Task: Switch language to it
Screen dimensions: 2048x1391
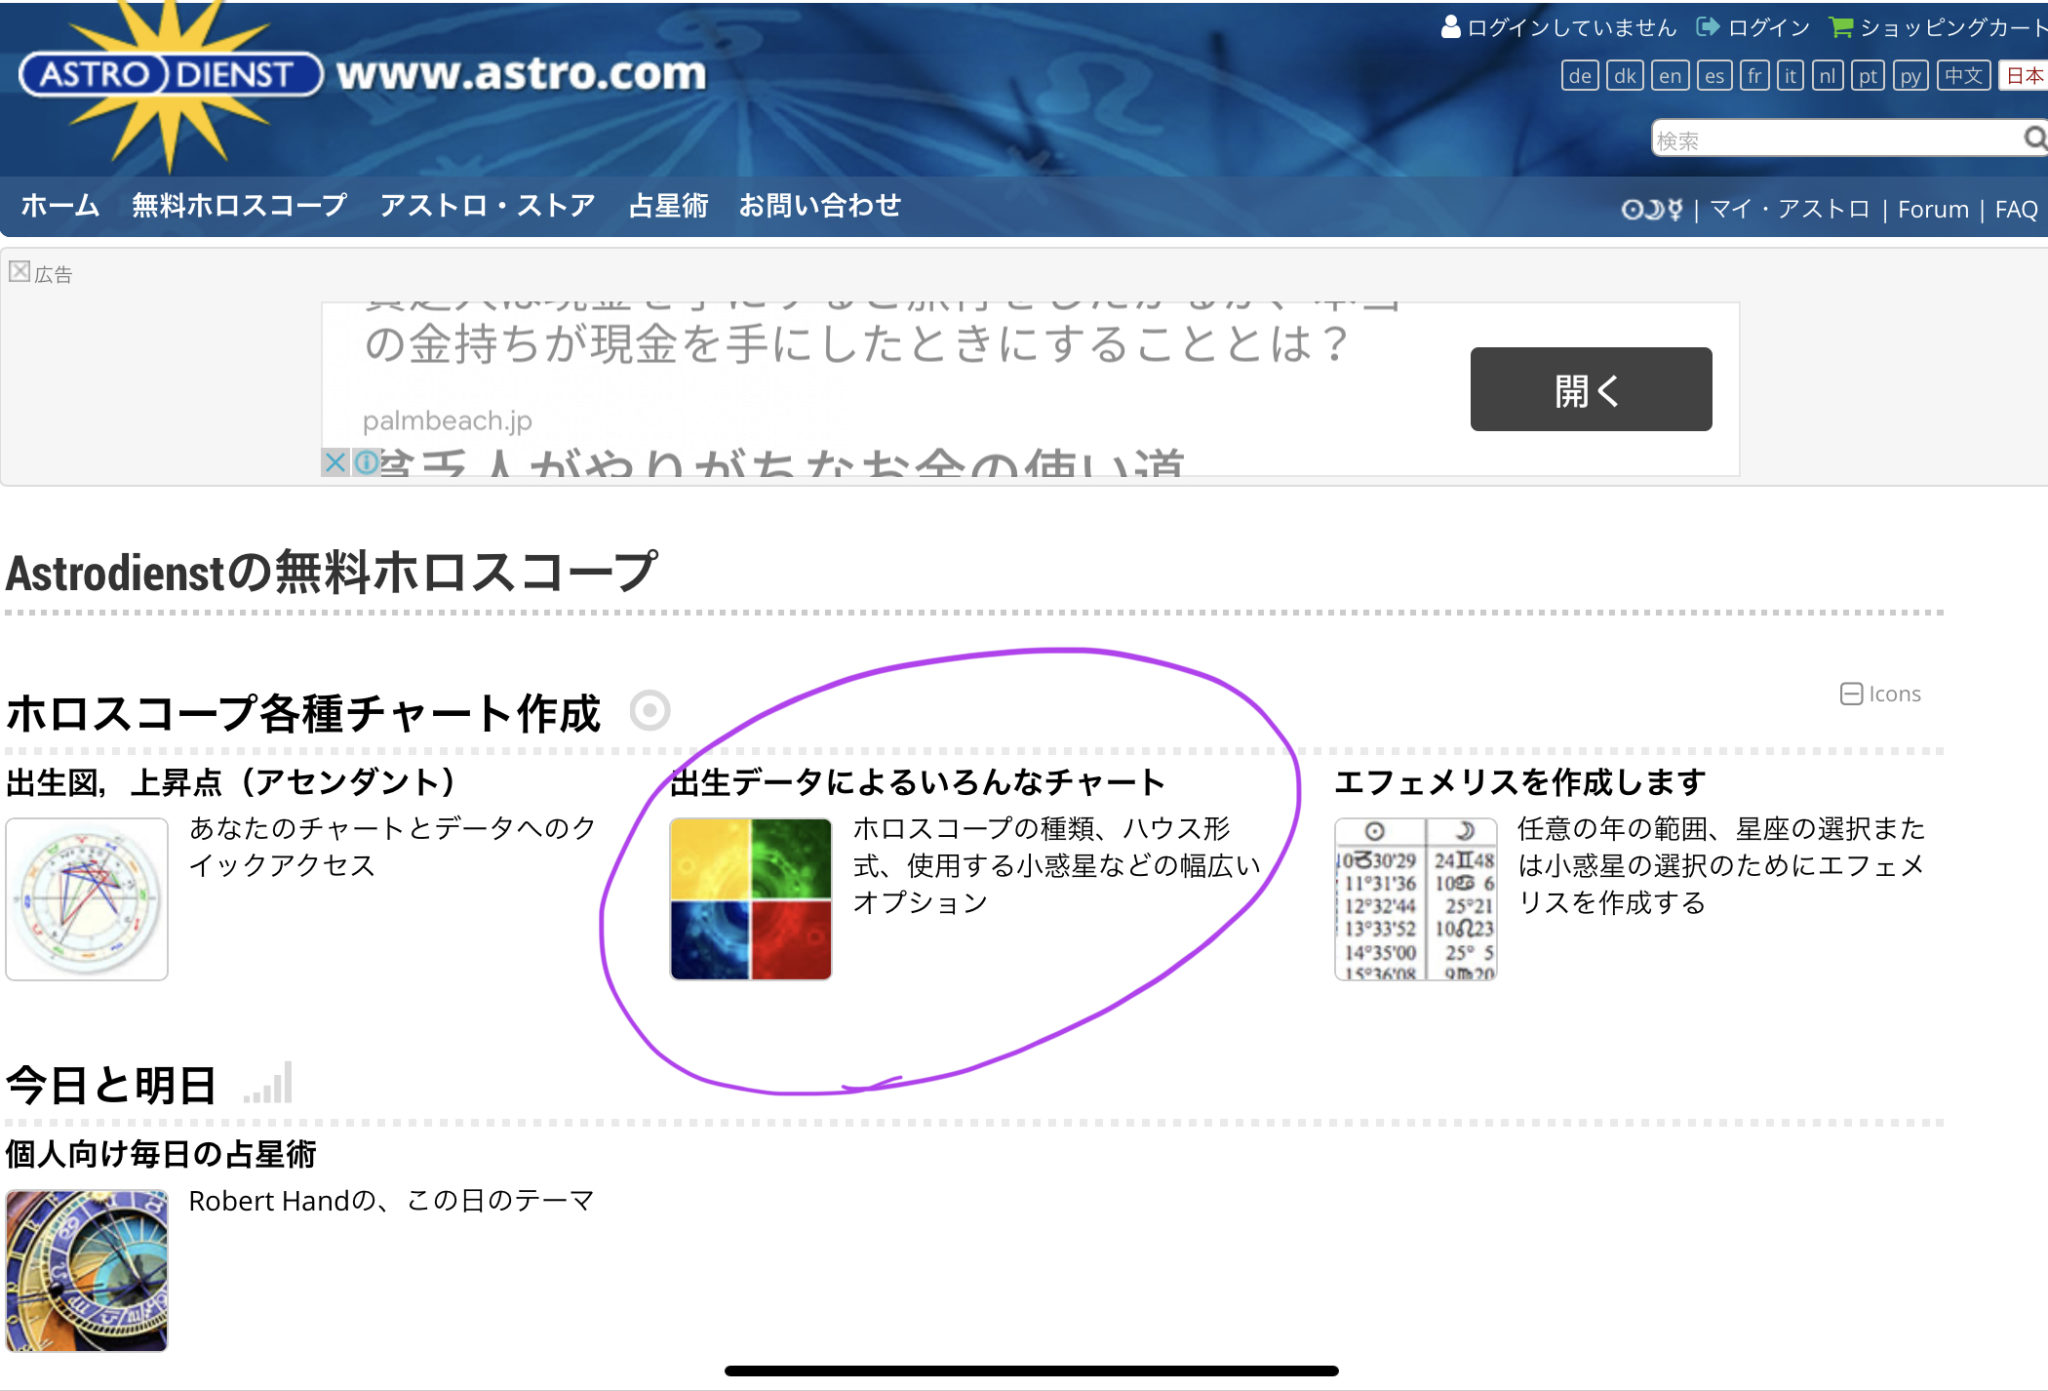Action: [1790, 76]
